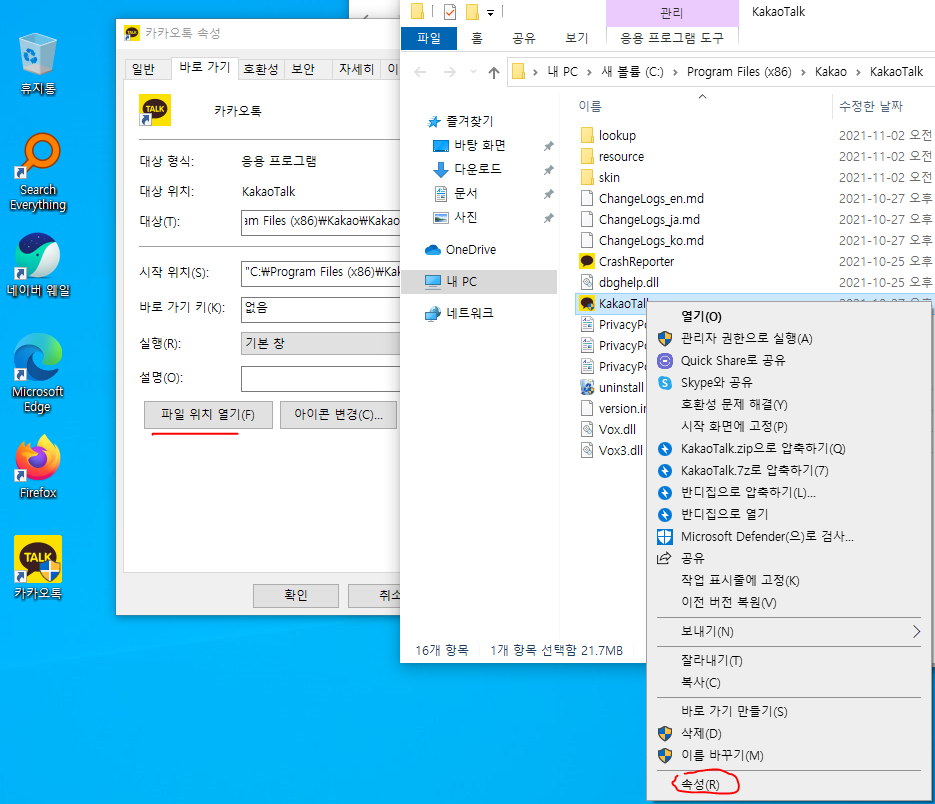Image resolution: width=935 pixels, height=804 pixels.
Task: Click 확인 button in properties dialog
Action: (296, 595)
